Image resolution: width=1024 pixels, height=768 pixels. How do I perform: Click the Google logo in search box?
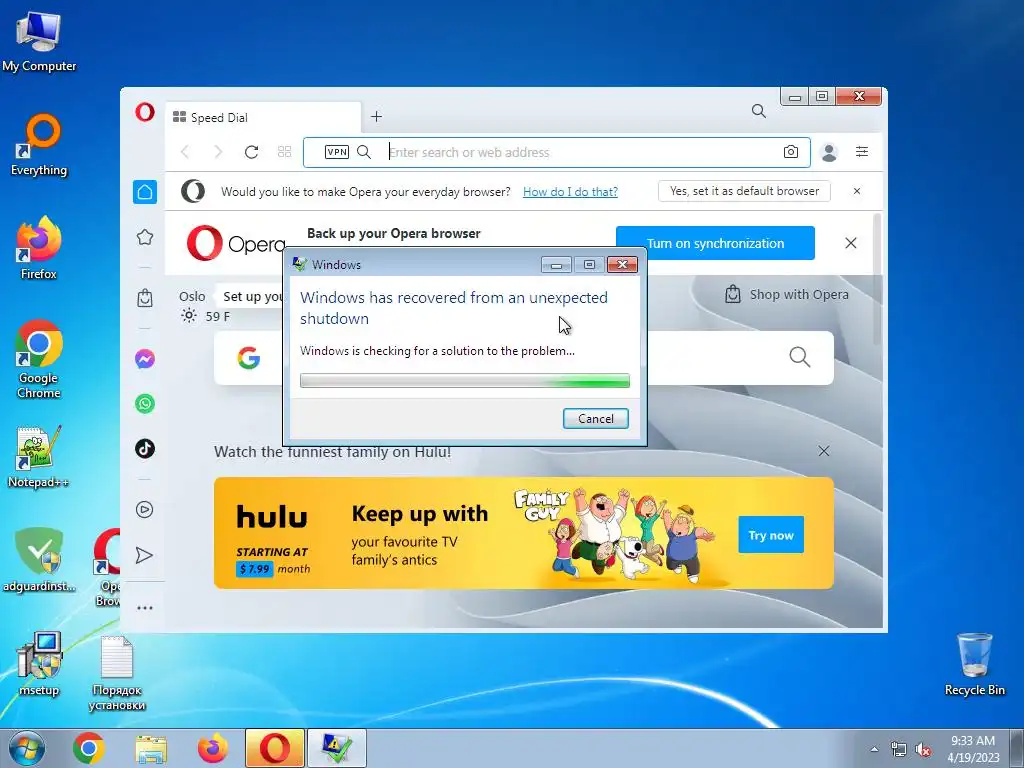tap(249, 358)
